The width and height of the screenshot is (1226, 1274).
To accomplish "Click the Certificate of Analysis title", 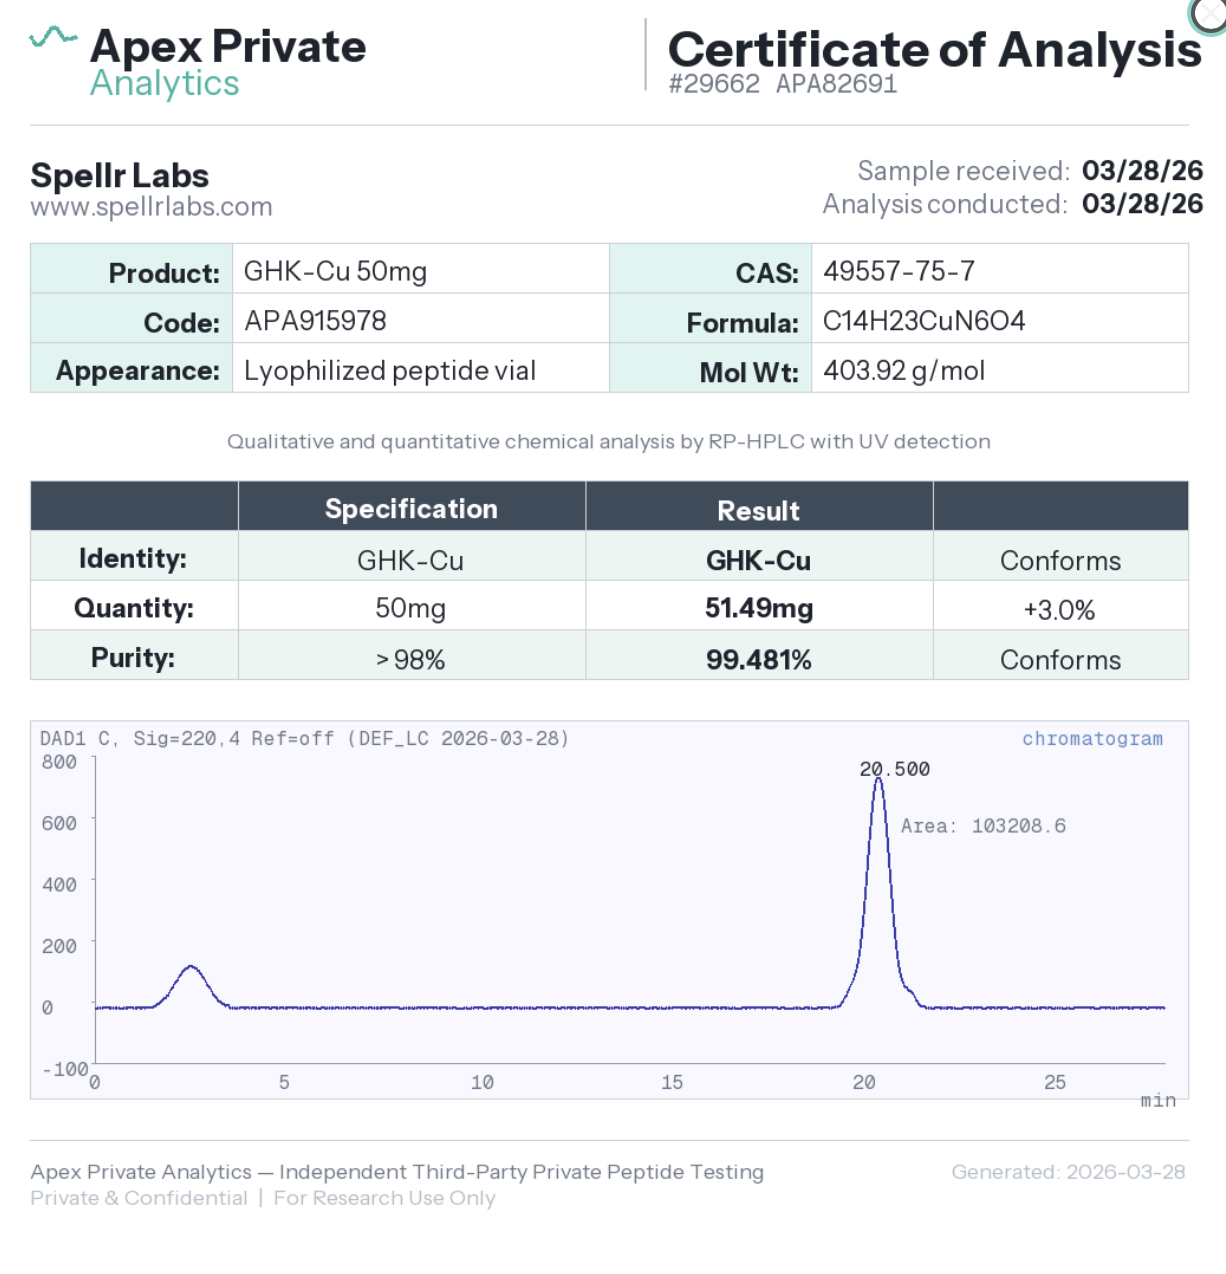I will click(x=934, y=50).
